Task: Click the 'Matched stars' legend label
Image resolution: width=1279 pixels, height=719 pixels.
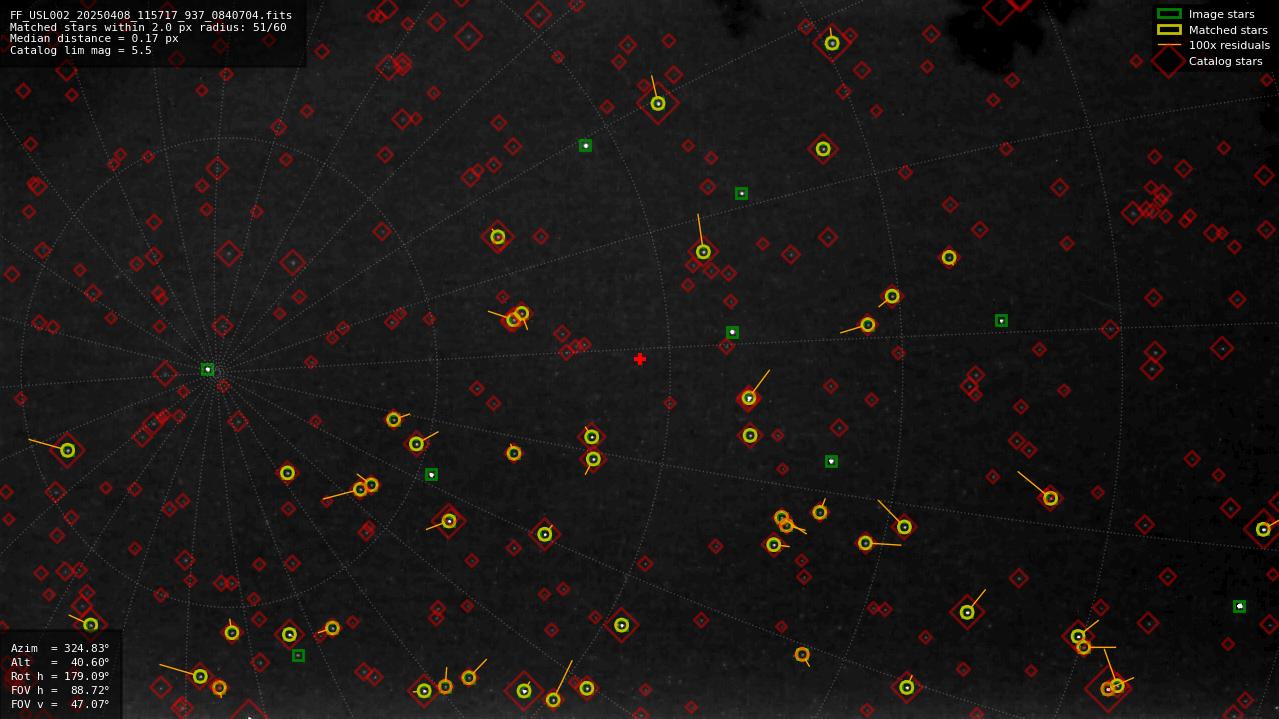Action: click(x=1228, y=30)
